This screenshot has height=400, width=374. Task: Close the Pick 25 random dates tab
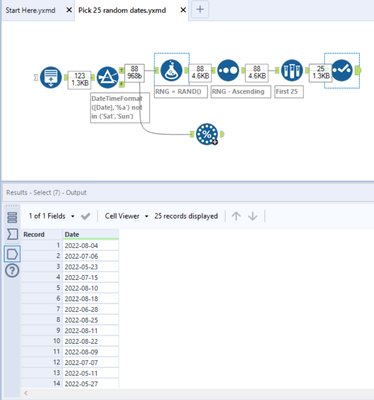[183, 10]
